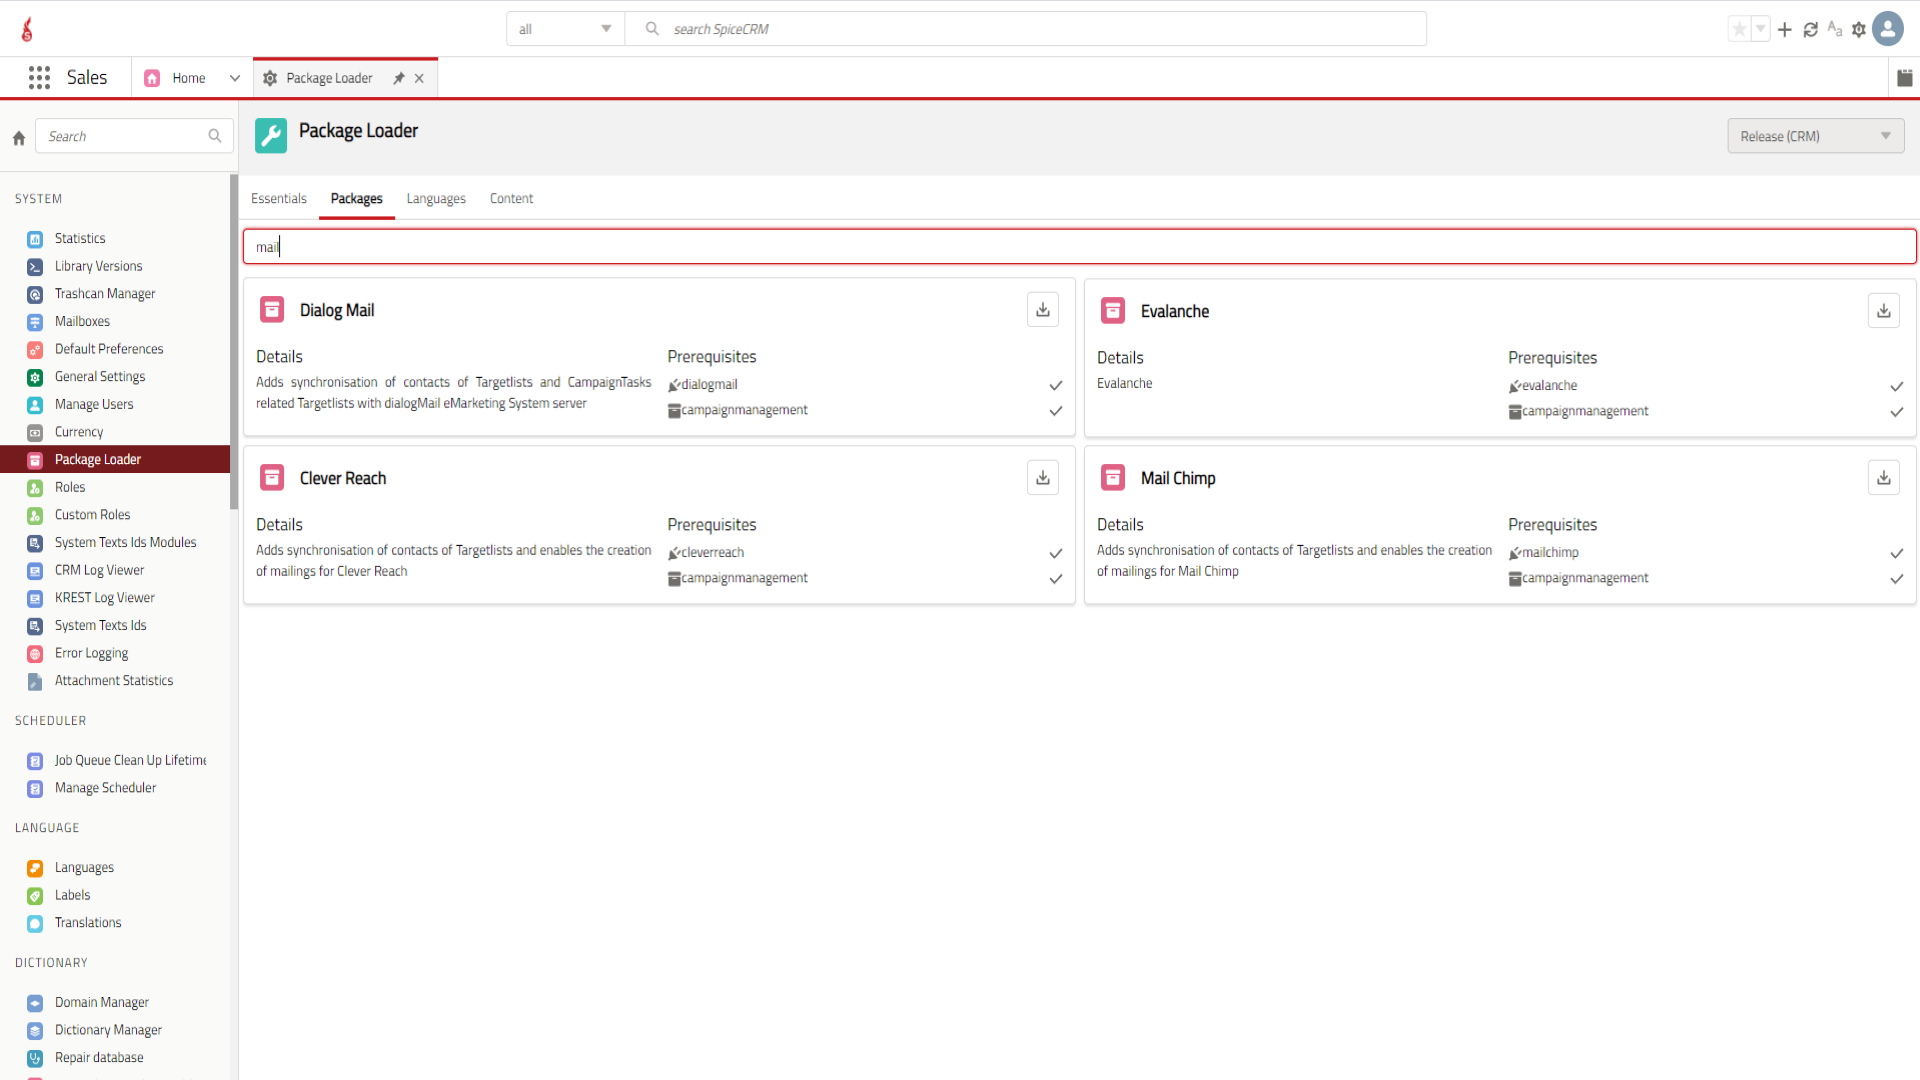This screenshot has width=1920, height=1080.
Task: Open Manage Scheduler
Action: (x=105, y=788)
